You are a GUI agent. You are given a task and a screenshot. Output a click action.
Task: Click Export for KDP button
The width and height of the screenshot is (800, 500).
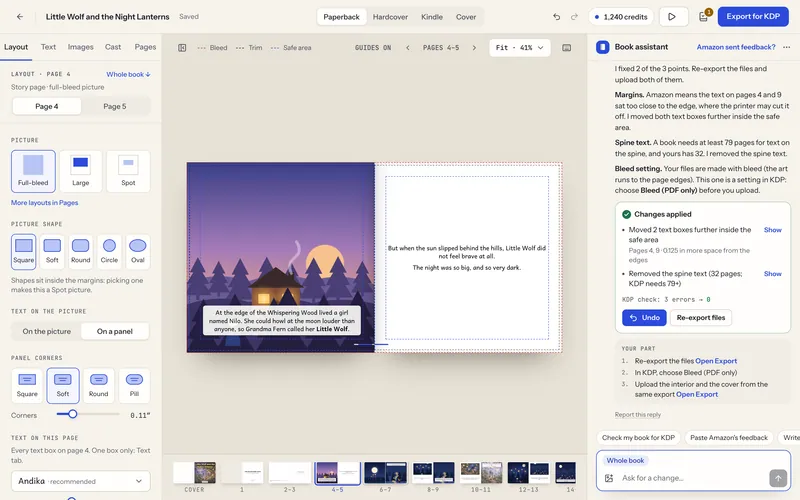pyautogui.click(x=753, y=17)
